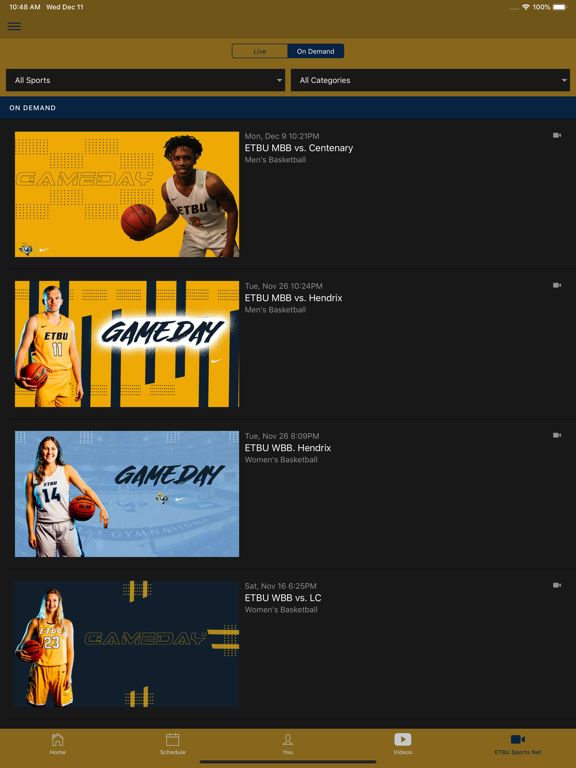Tap the Home house icon
Image resolution: width=576 pixels, height=768 pixels.
(x=58, y=740)
